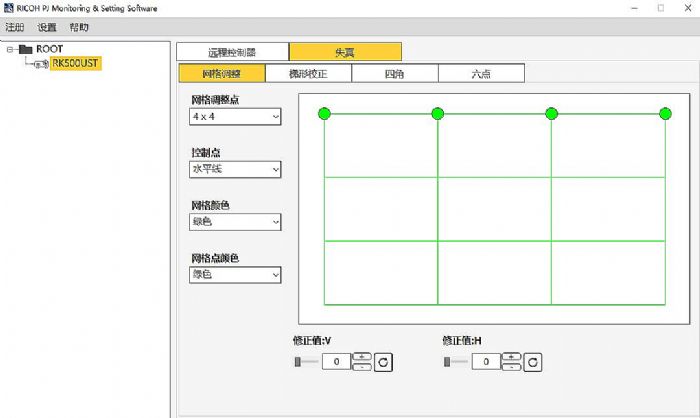The image size is (700, 418).
Task: Click the RK500UST projector device icon
Action: tap(40, 63)
